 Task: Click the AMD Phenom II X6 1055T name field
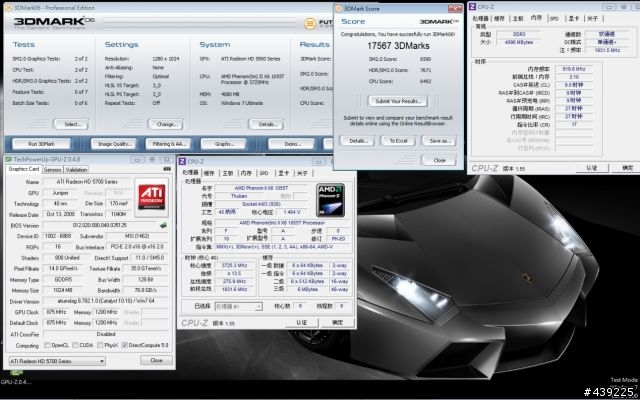(x=261, y=188)
